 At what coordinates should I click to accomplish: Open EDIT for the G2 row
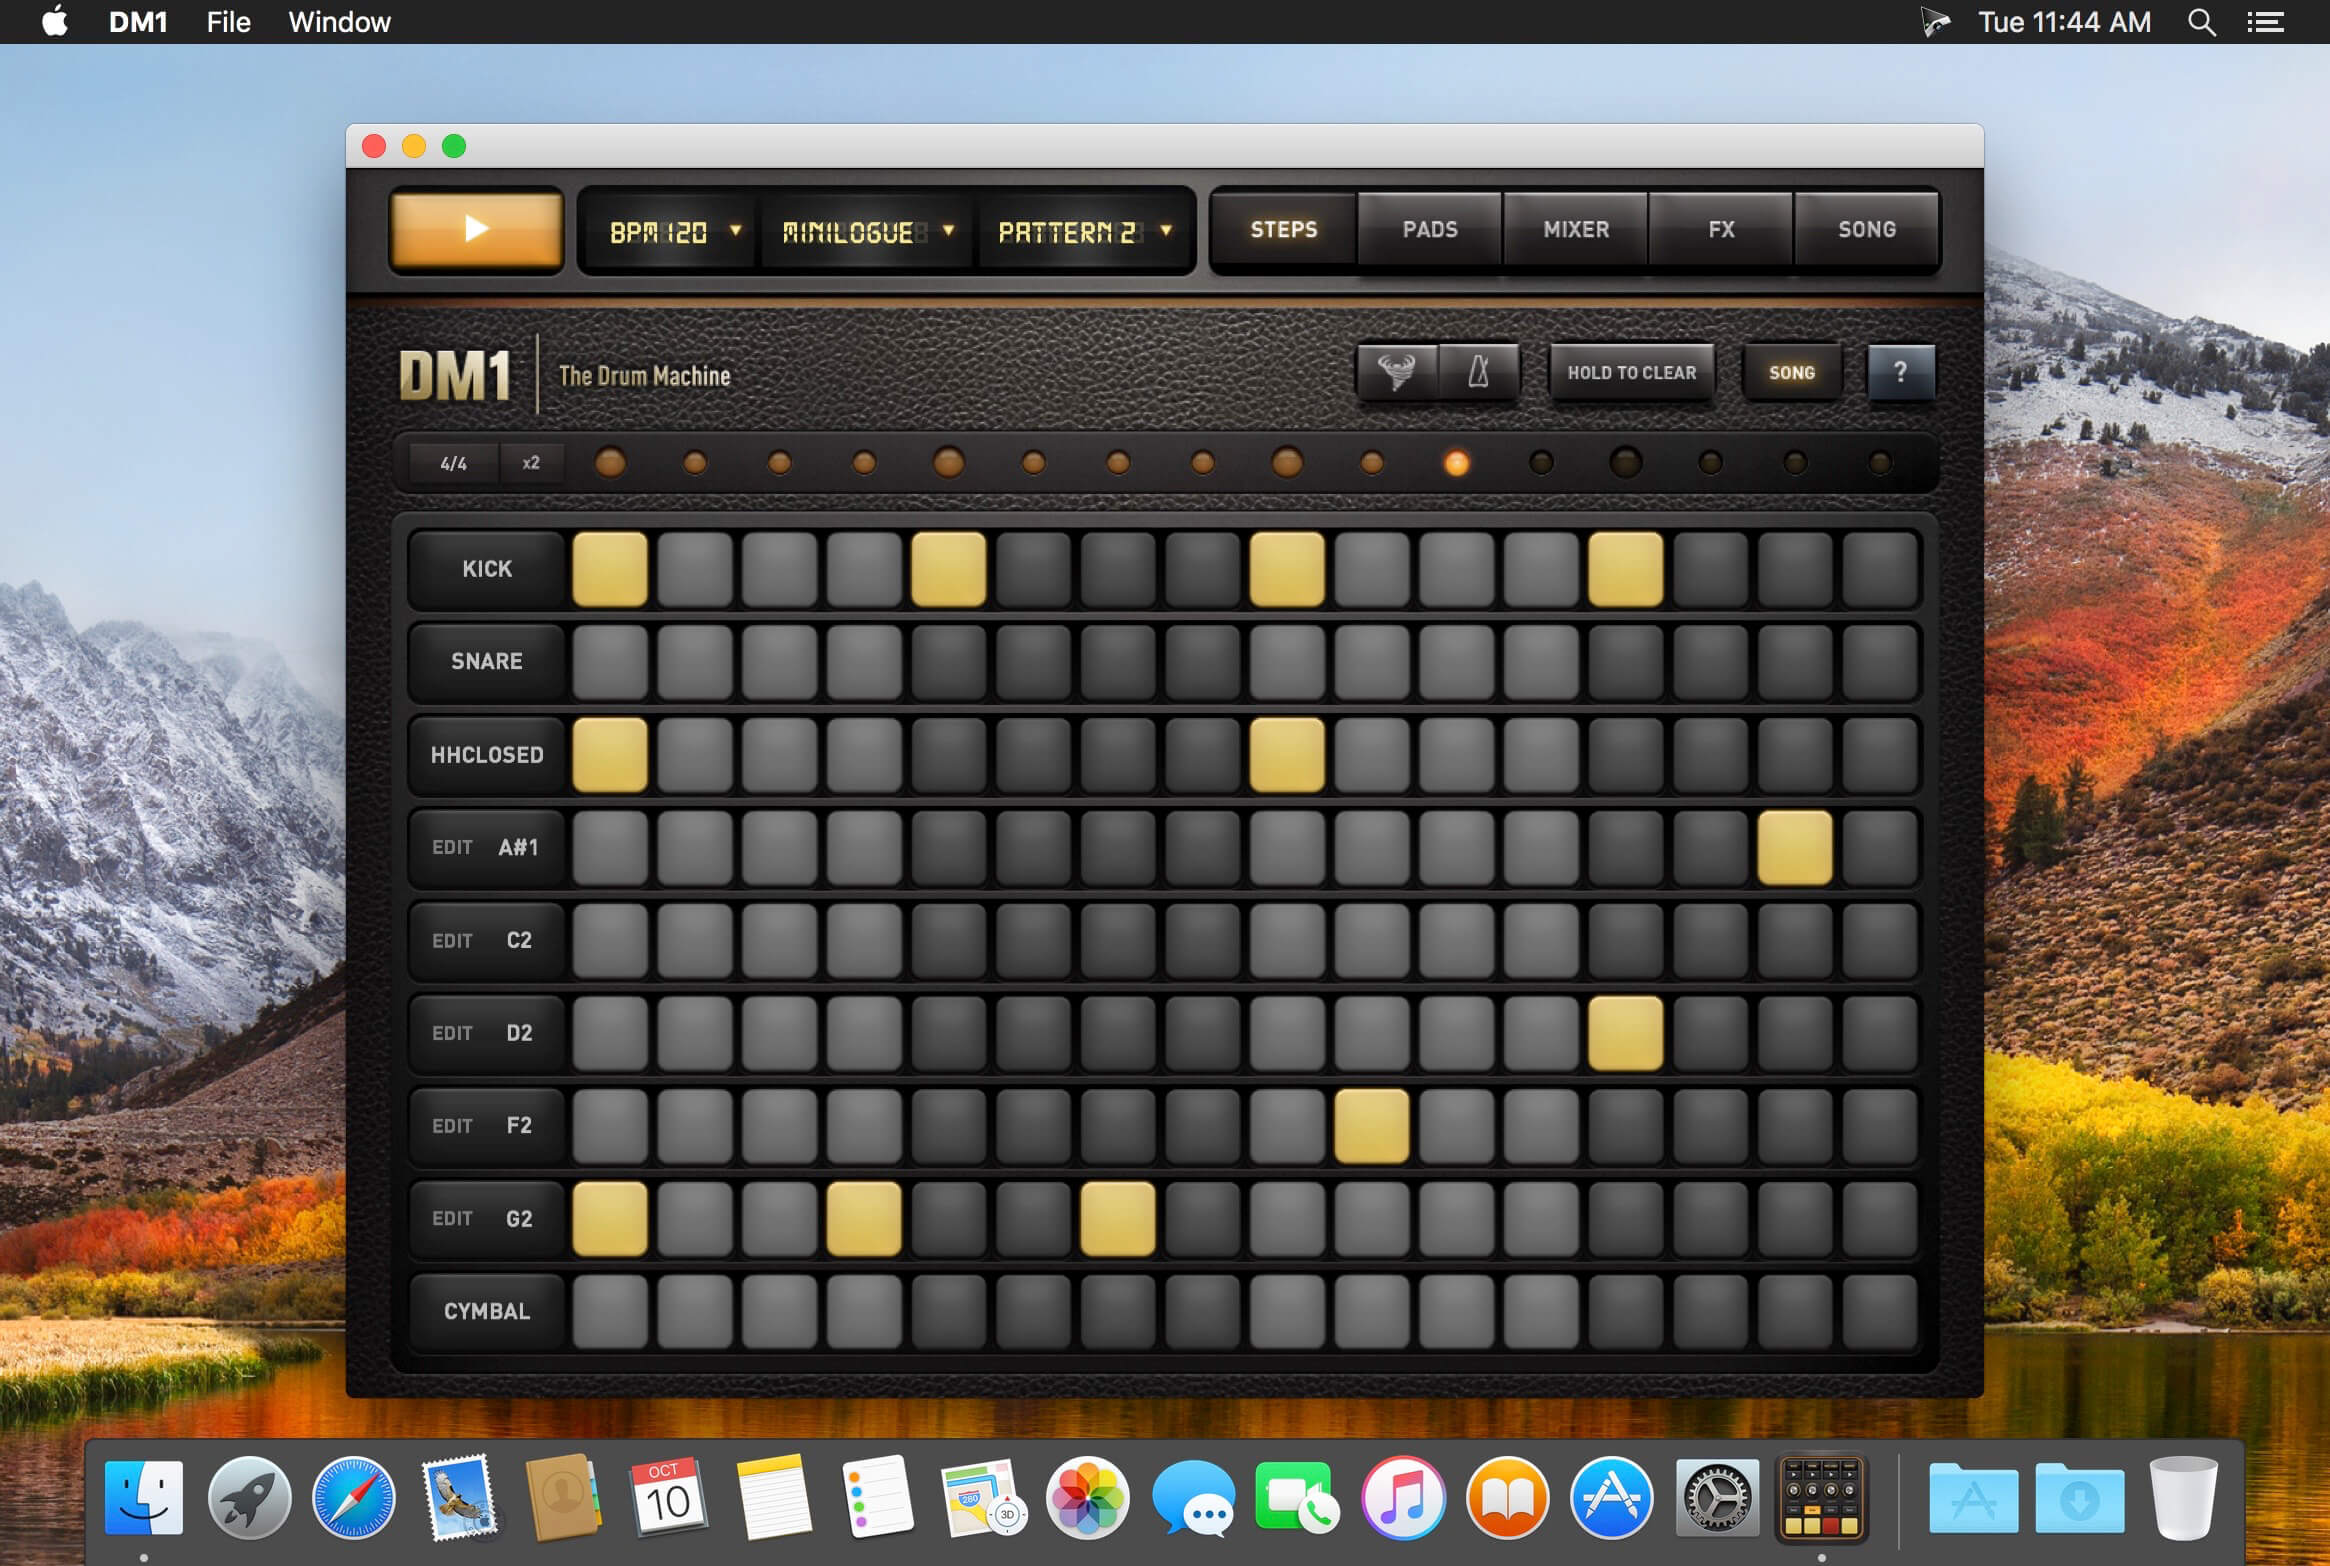click(452, 1218)
